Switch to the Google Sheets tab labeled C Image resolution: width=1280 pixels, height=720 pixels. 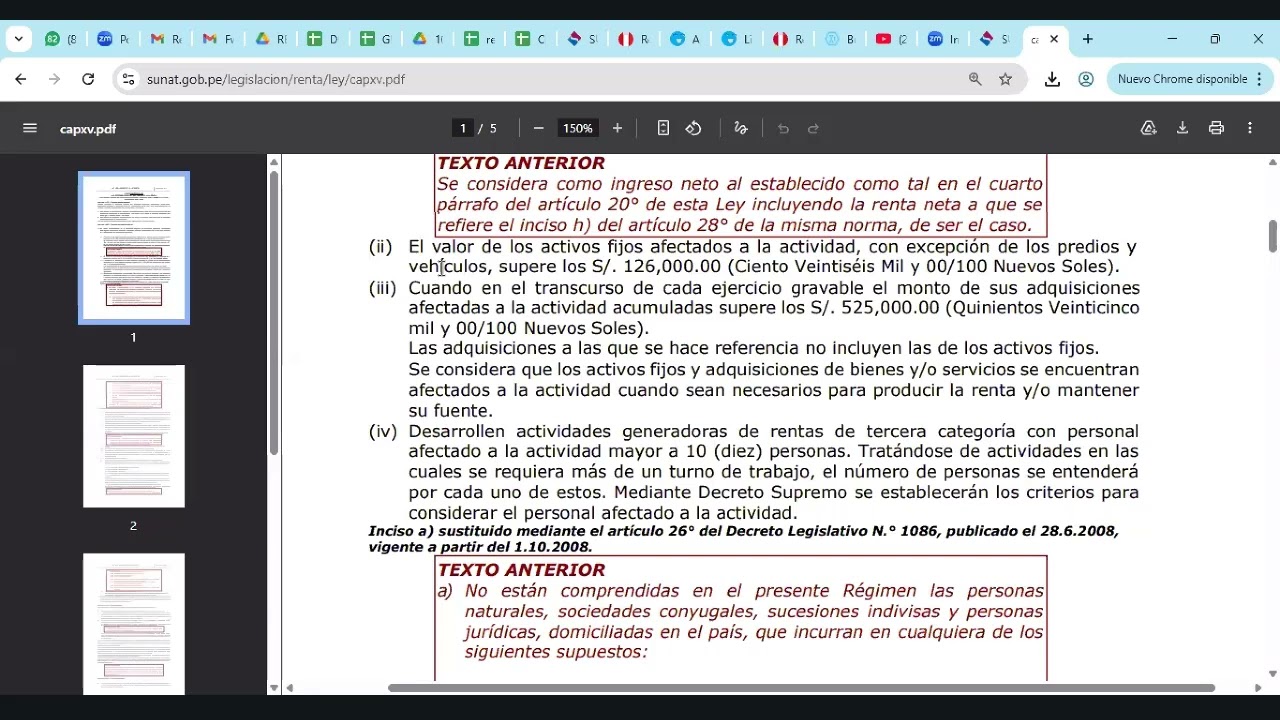[x=530, y=39]
